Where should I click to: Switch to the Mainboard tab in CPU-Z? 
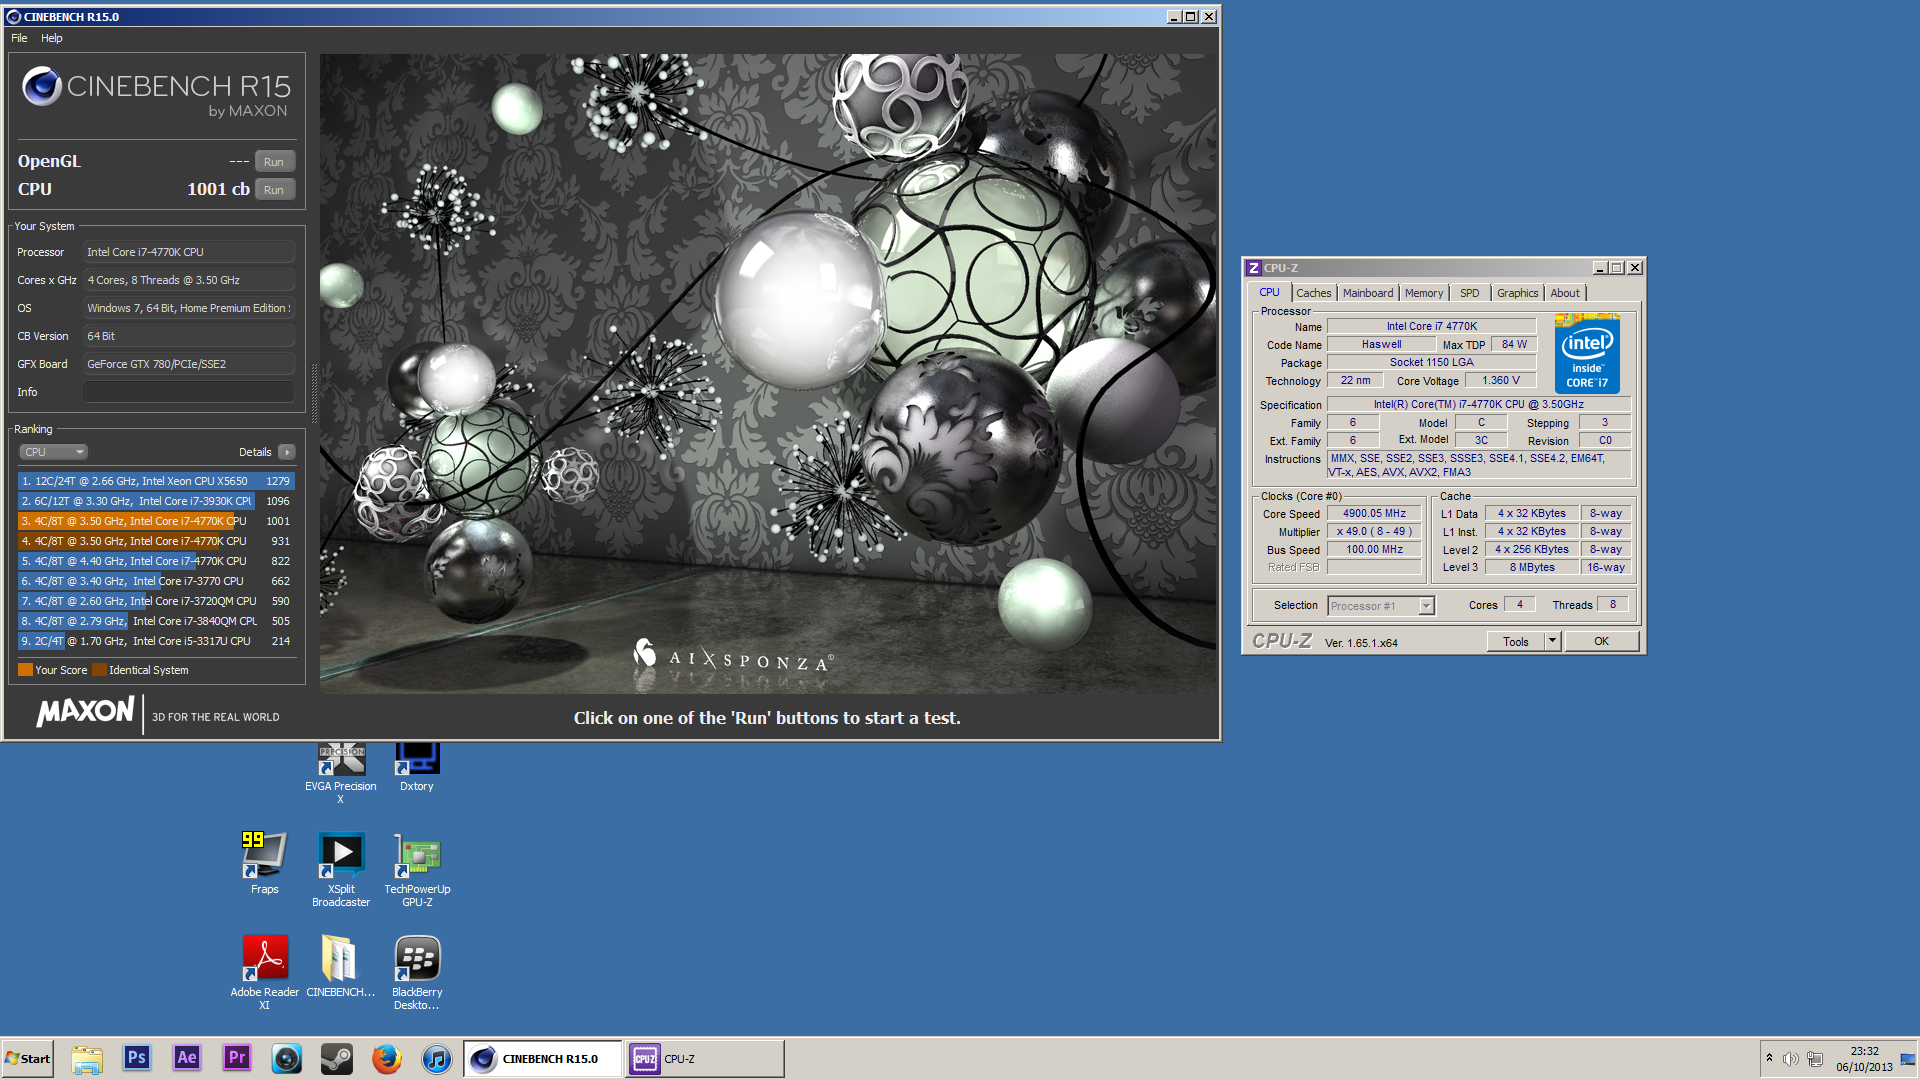(1367, 293)
